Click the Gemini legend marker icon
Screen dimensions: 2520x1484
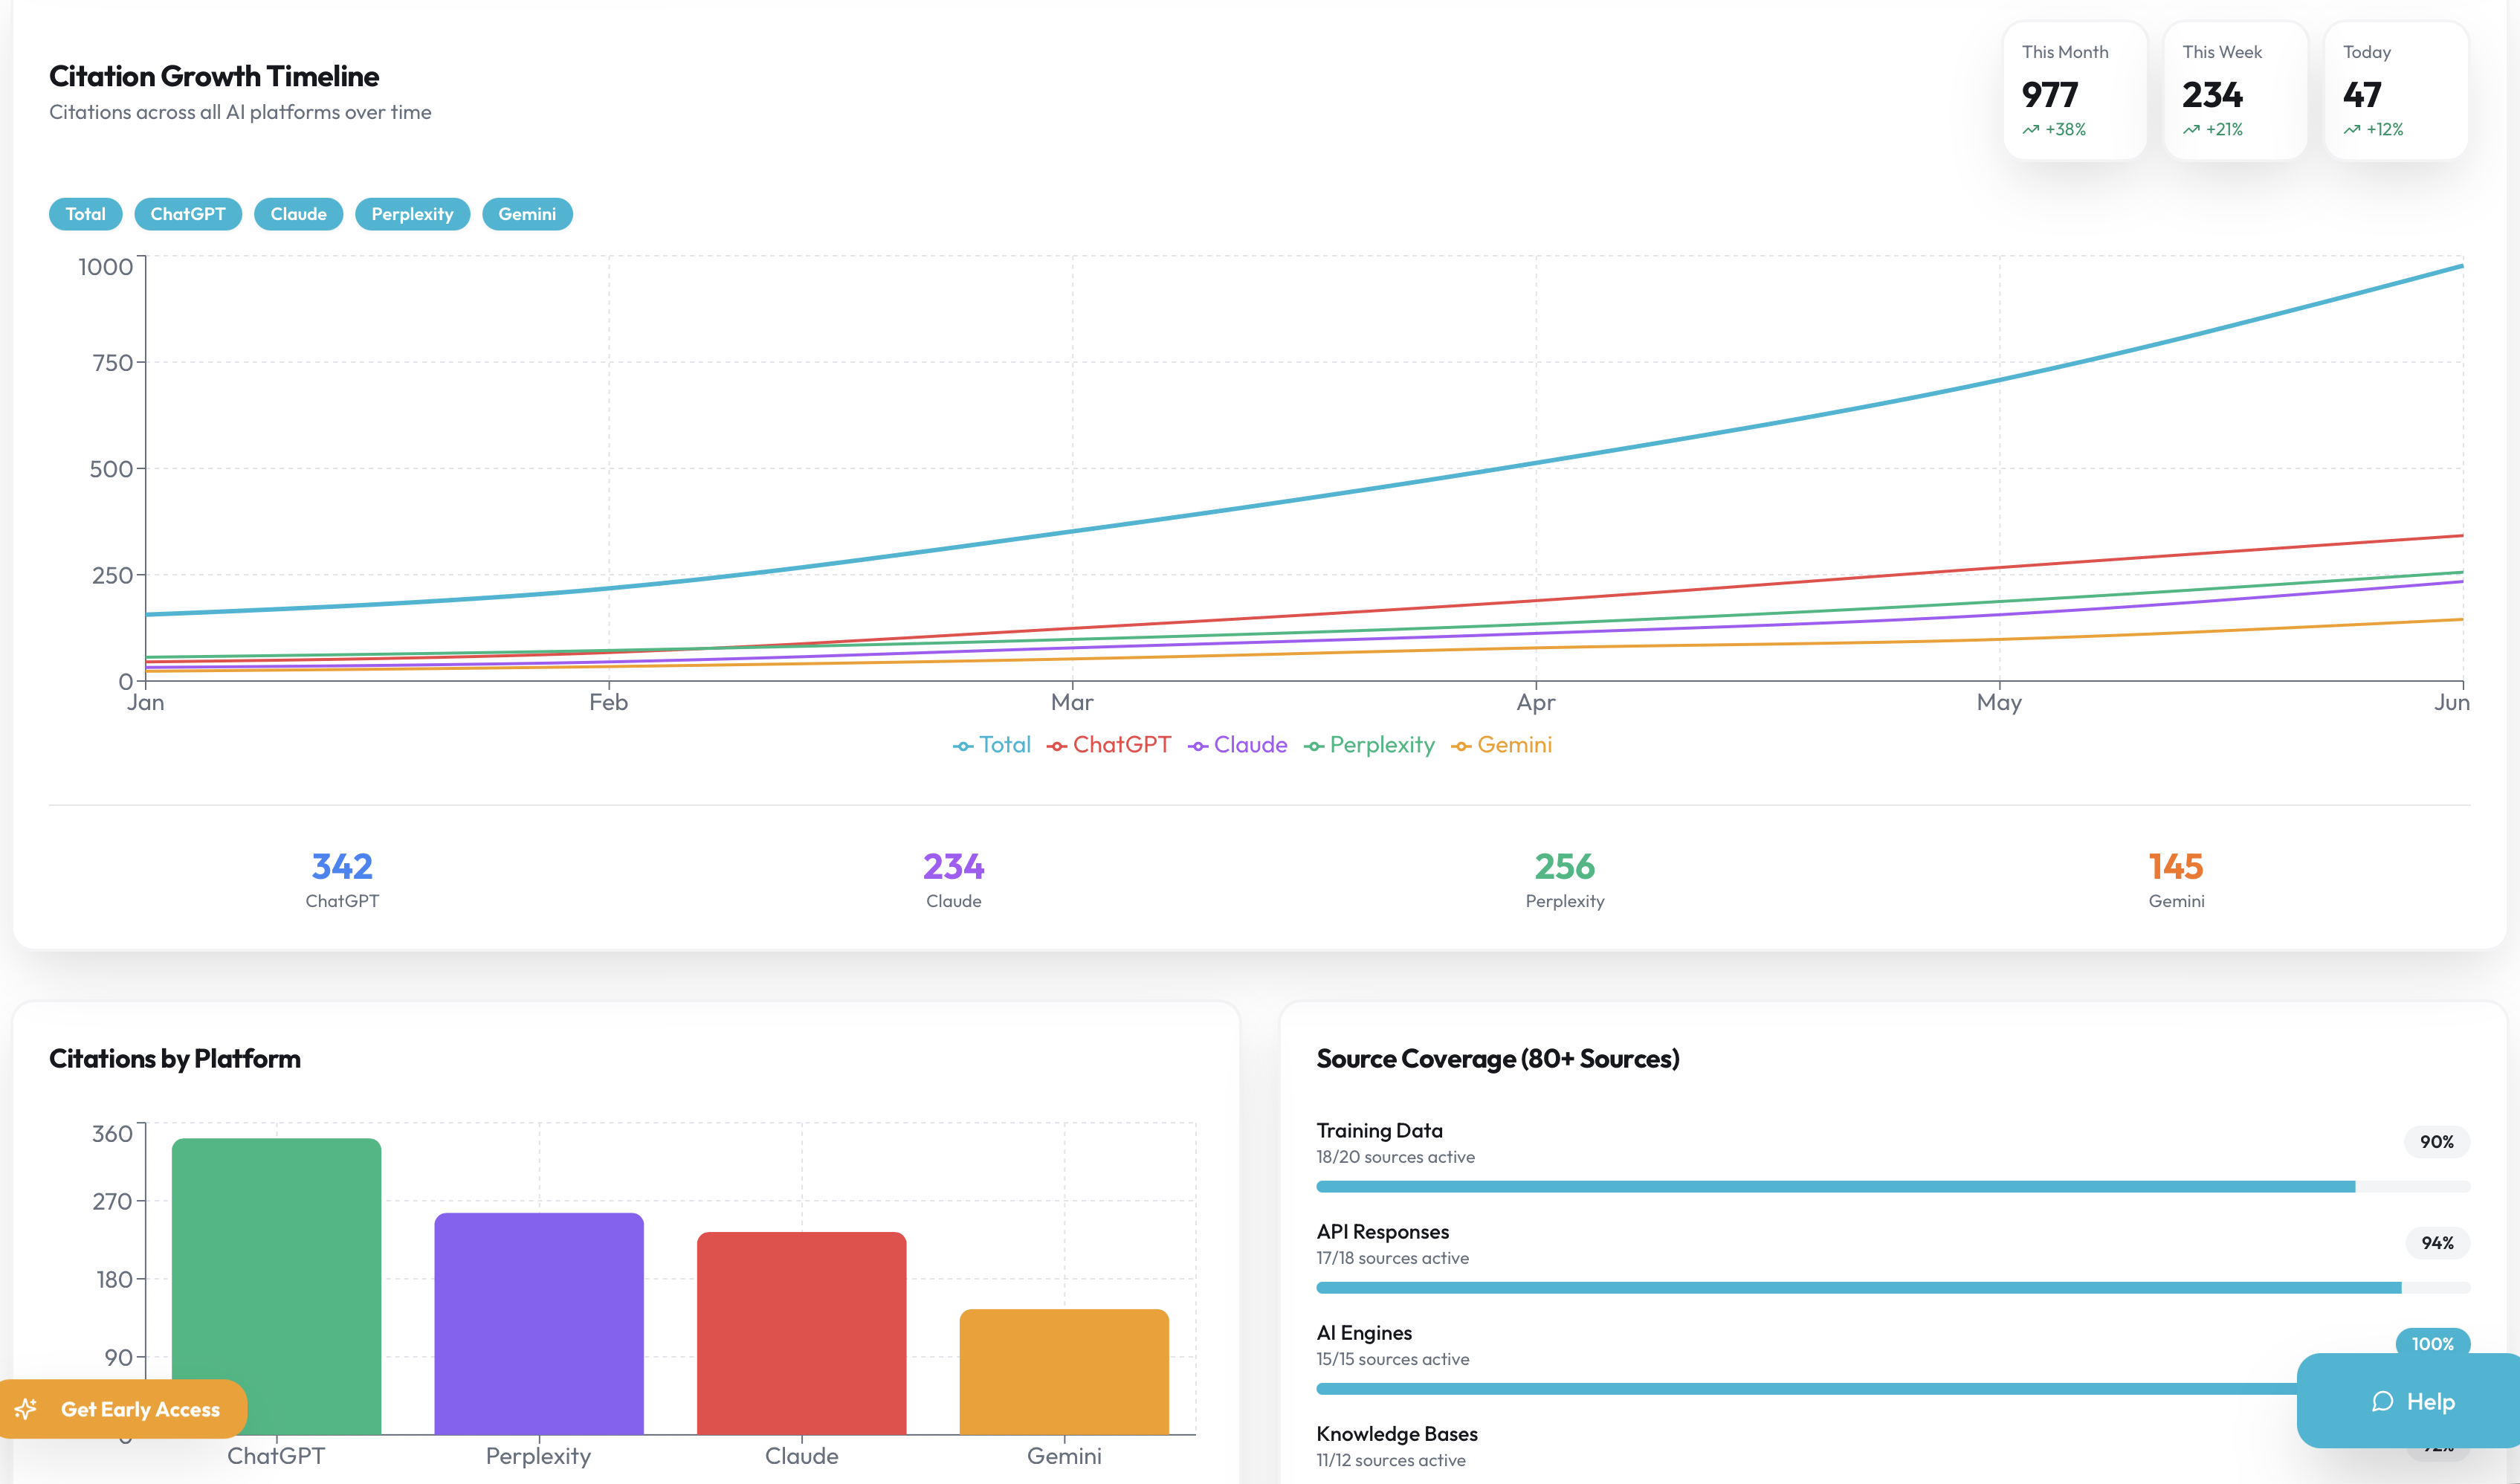(x=1463, y=745)
